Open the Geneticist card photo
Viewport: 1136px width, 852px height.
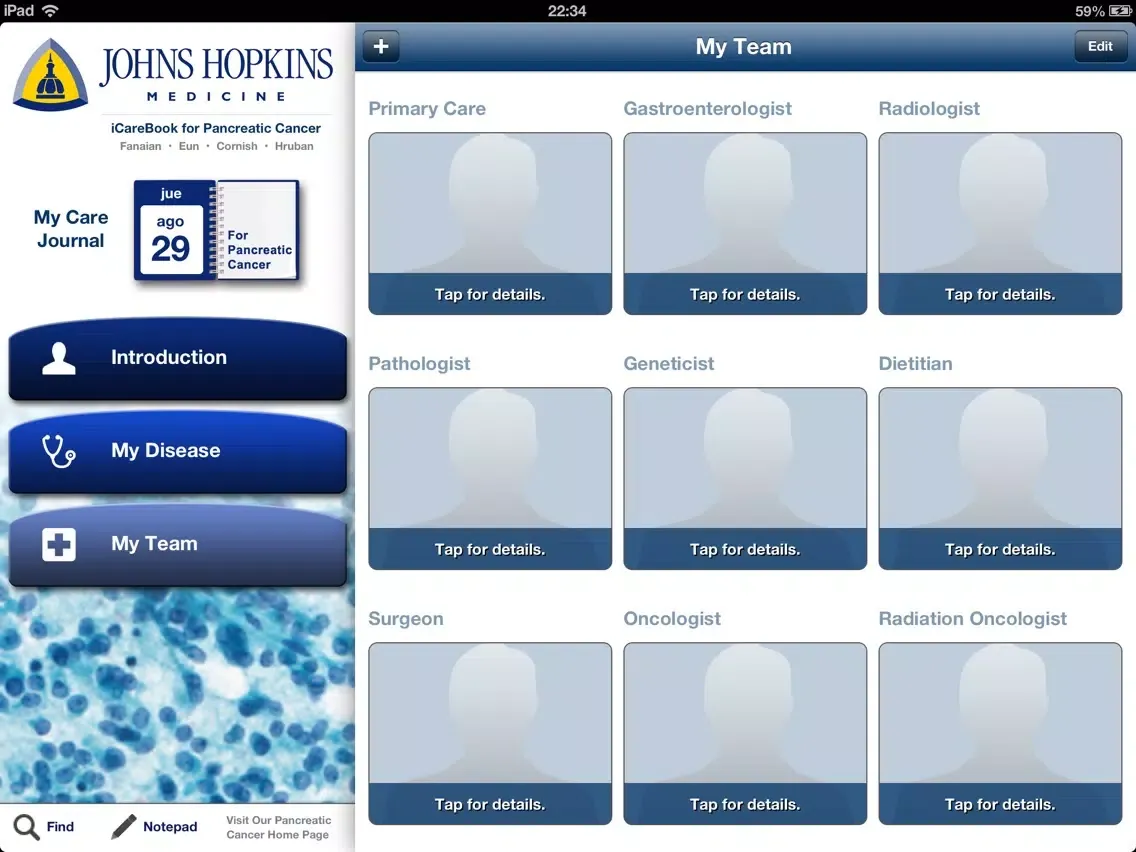pyautogui.click(x=745, y=458)
